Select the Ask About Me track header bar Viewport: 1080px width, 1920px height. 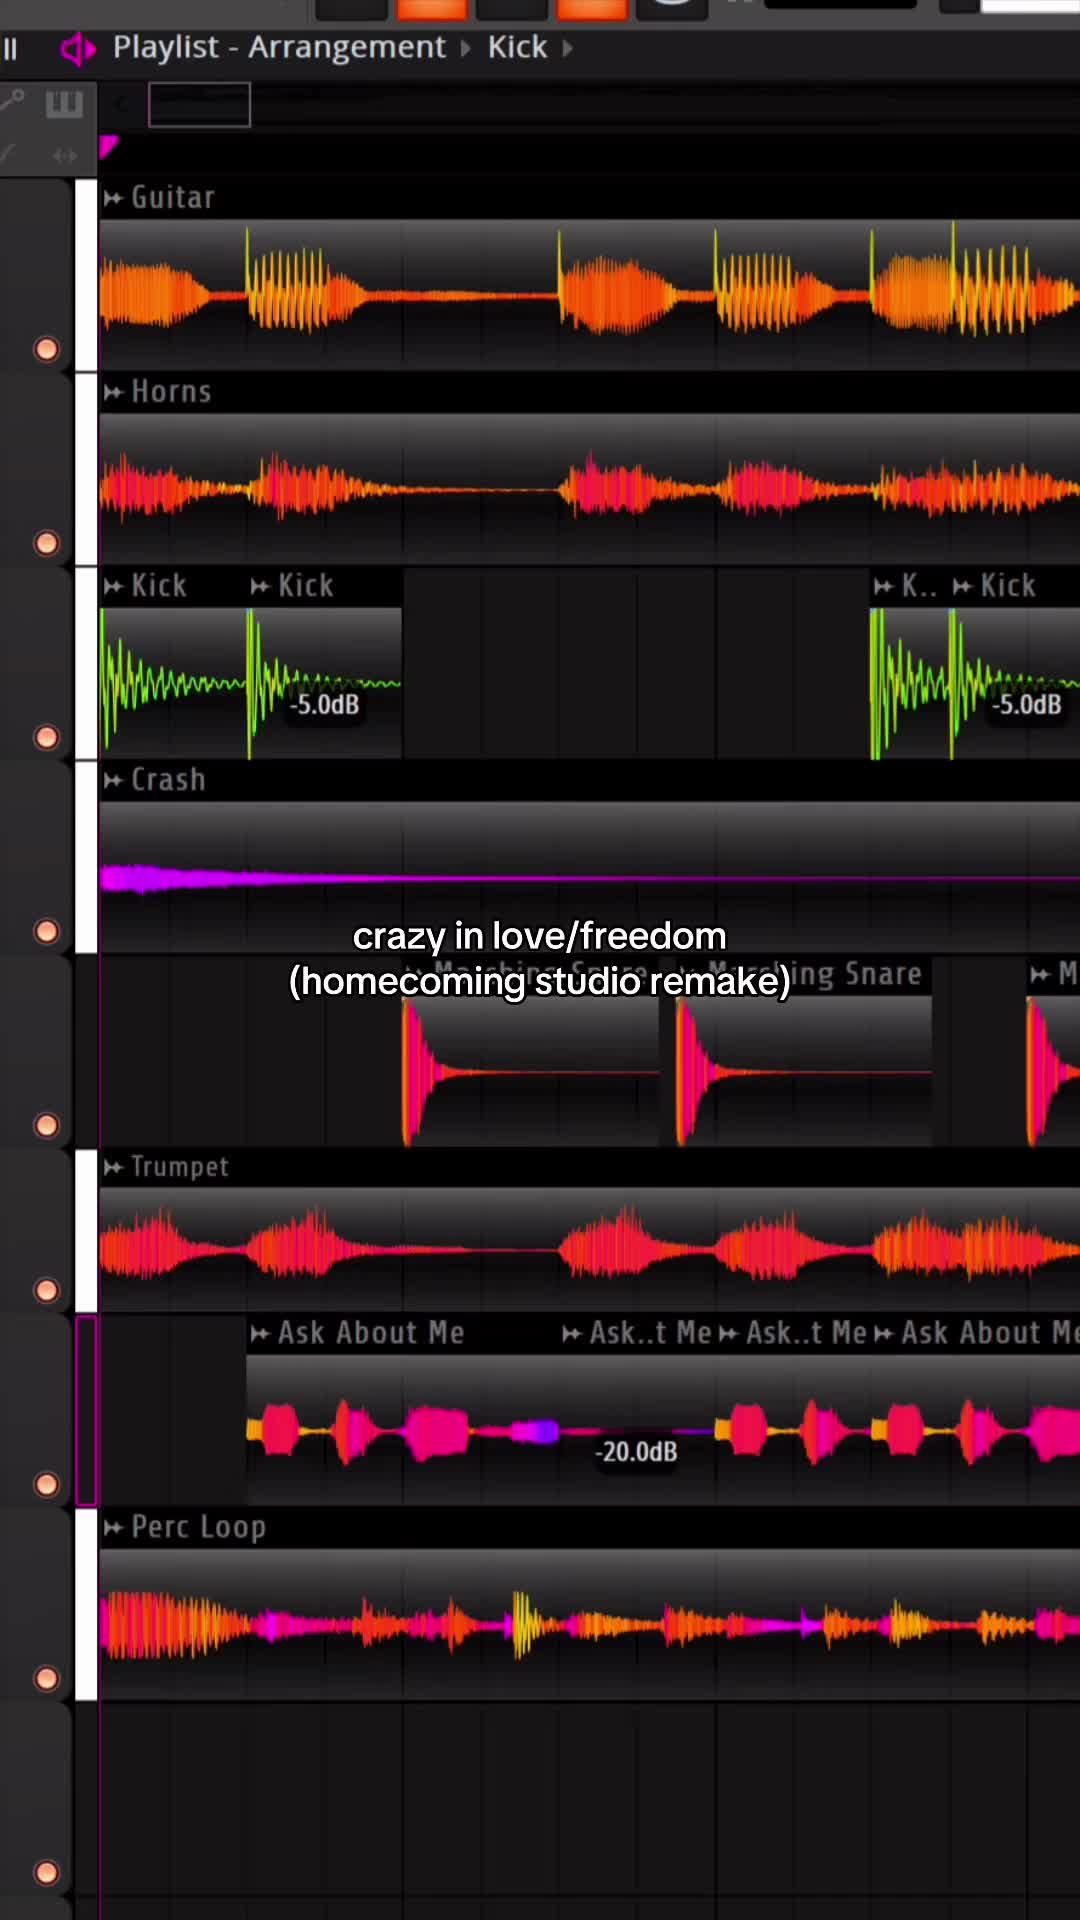[x=86, y=1411]
